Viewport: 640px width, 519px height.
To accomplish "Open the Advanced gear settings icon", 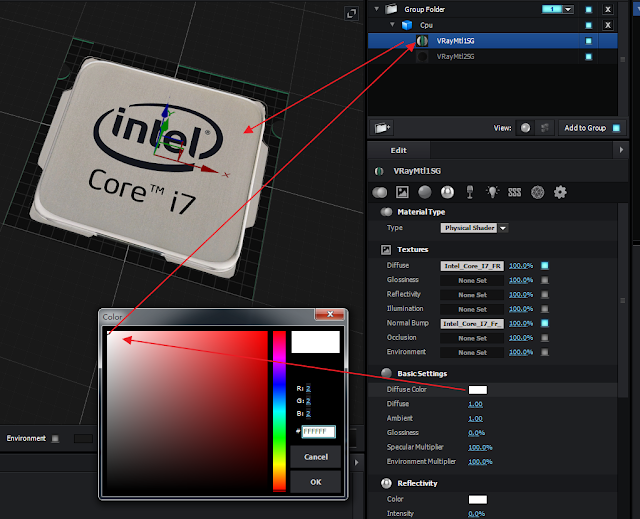I will point(560,192).
